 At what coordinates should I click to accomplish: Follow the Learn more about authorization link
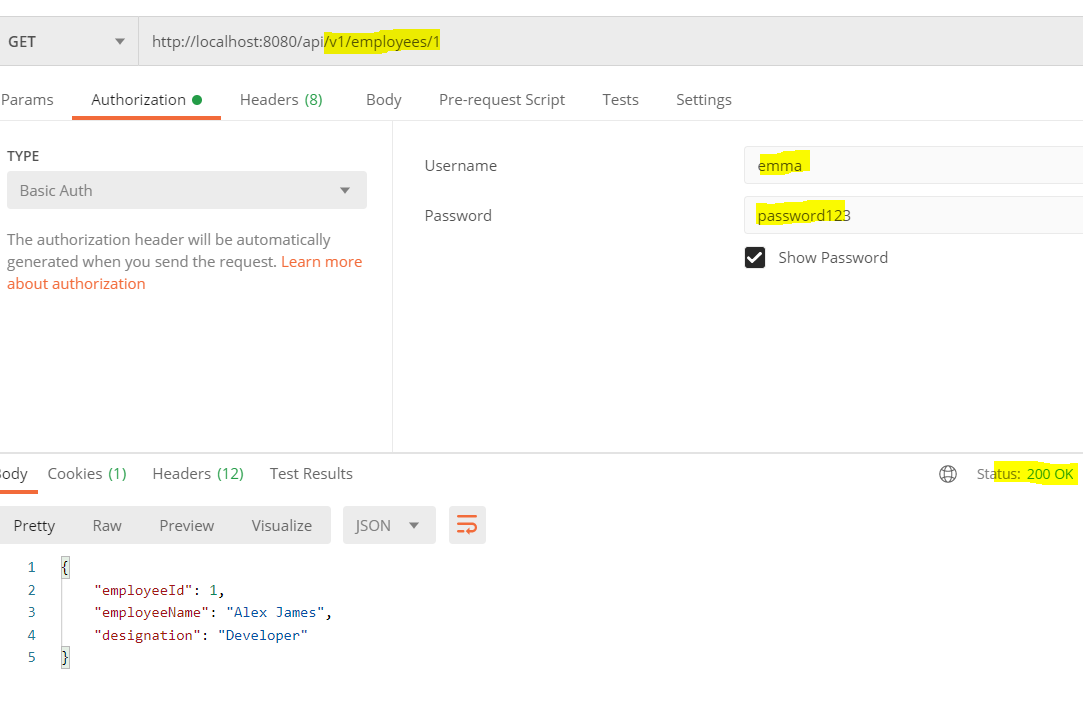321,262
